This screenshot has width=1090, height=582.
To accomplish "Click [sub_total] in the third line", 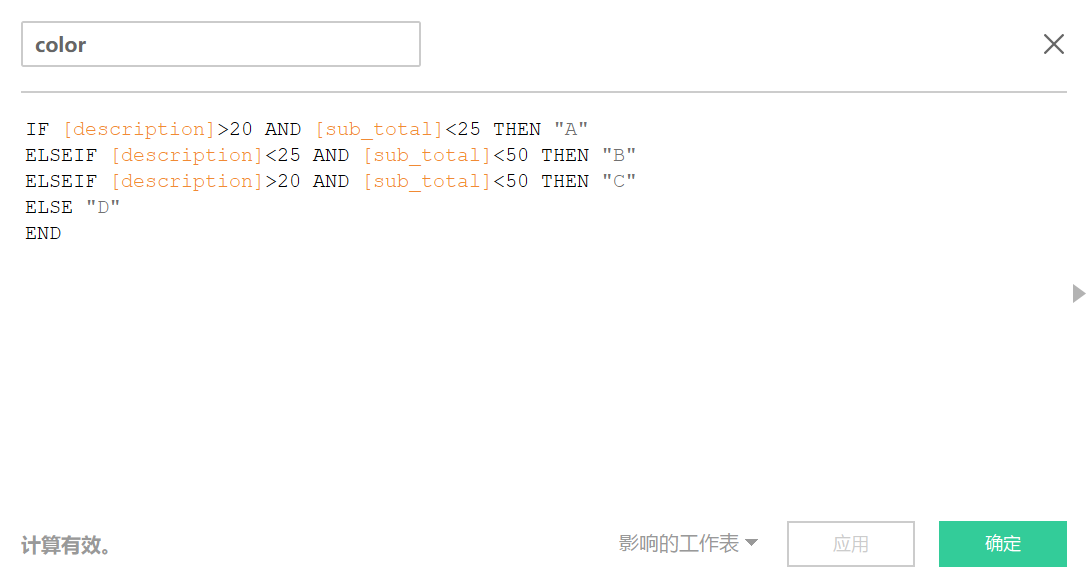I will coord(427,181).
